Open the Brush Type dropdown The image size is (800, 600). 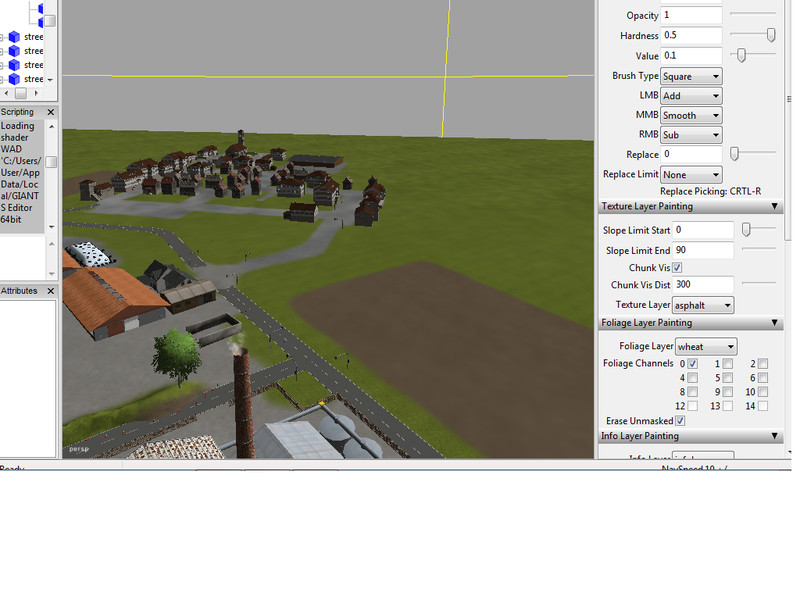coord(691,76)
